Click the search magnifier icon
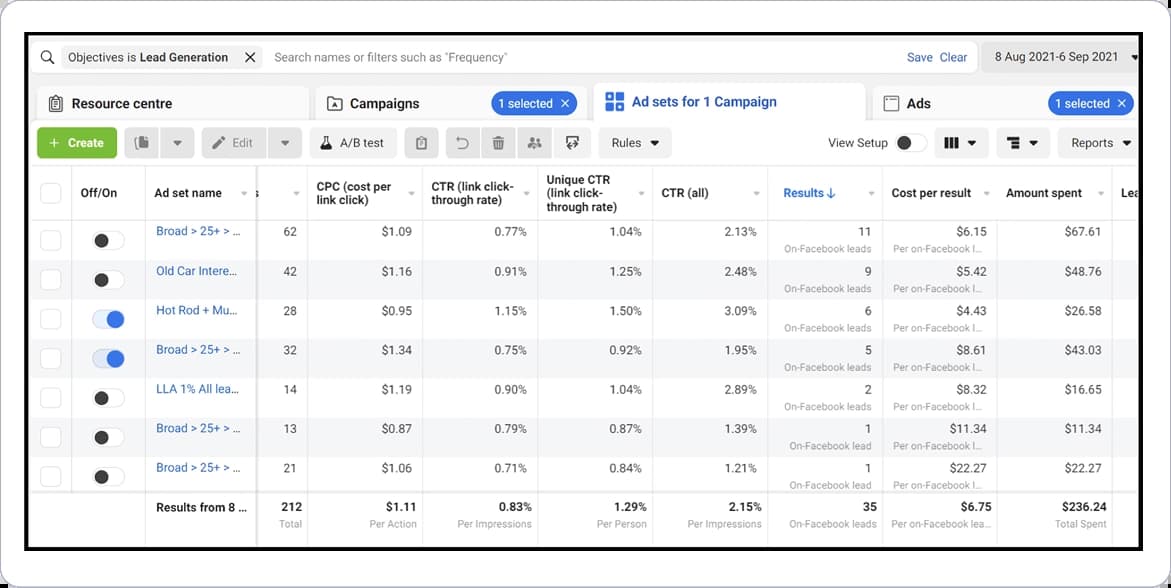 [48, 58]
